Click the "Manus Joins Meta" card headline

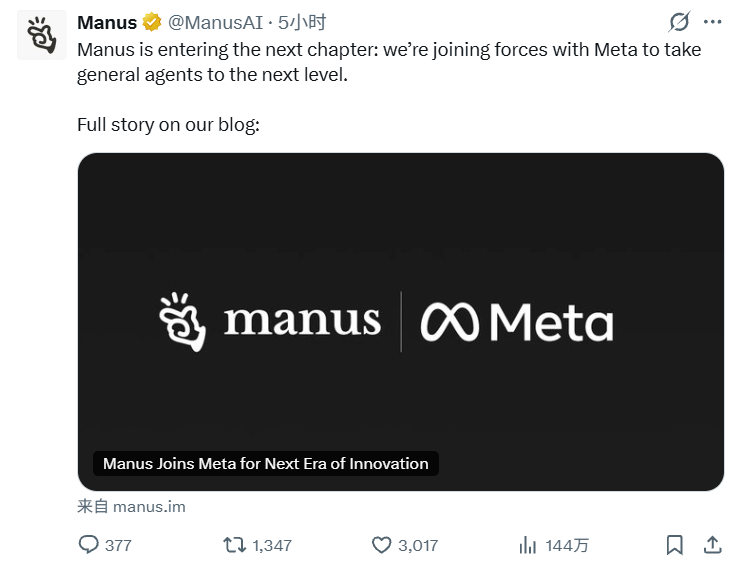click(266, 463)
